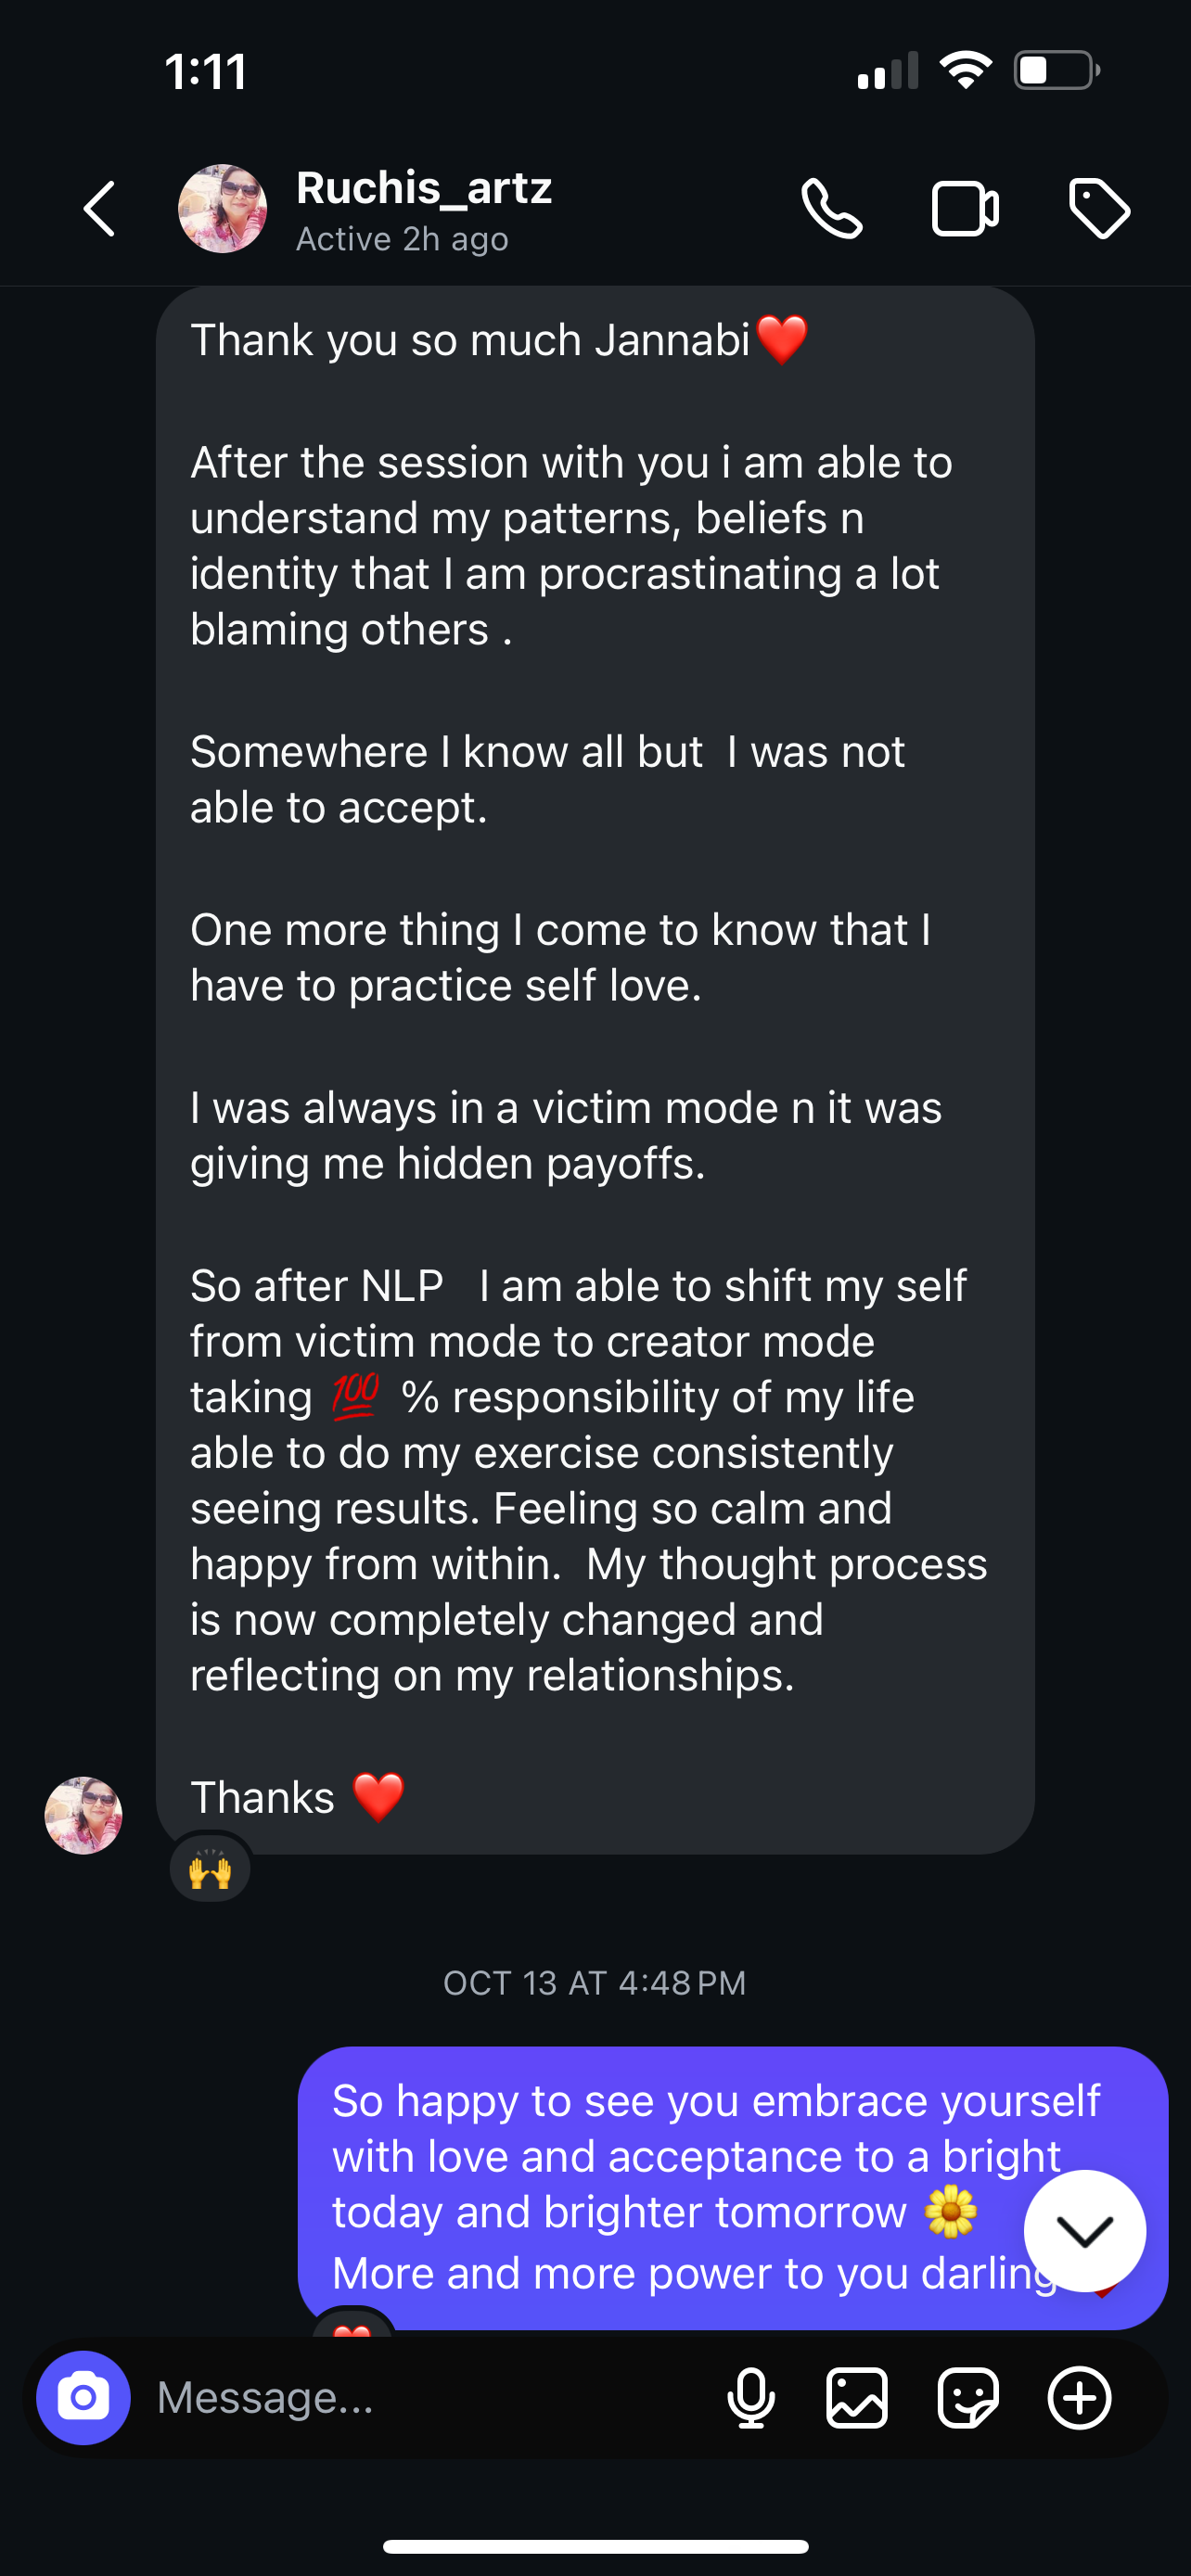Start a video call with Ruchis_artz
The width and height of the screenshot is (1191, 2576).
click(964, 209)
